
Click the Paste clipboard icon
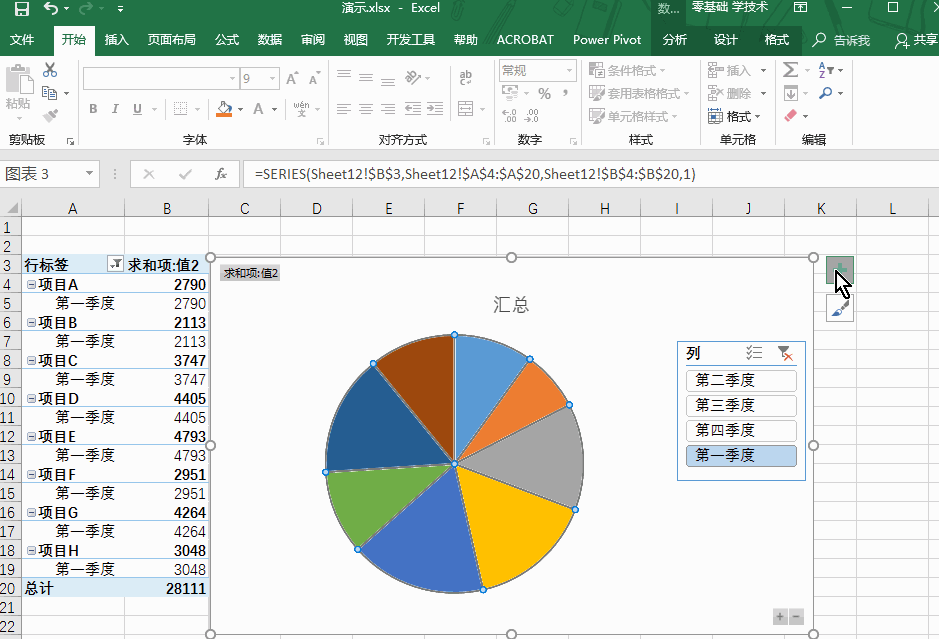click(x=19, y=80)
